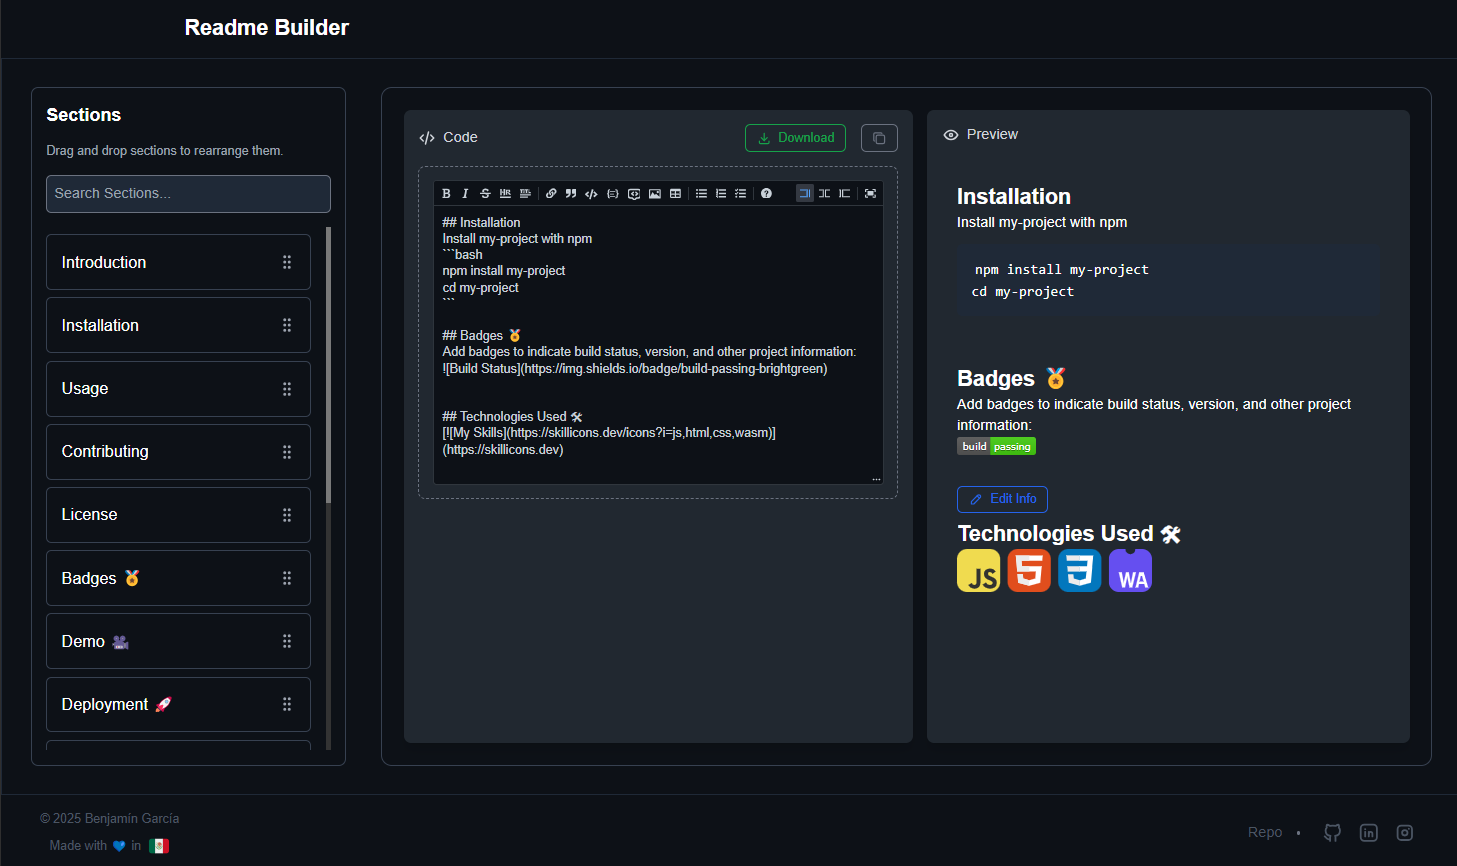Insert a blockquote using the quote icon
This screenshot has height=866, width=1457.
571,194
